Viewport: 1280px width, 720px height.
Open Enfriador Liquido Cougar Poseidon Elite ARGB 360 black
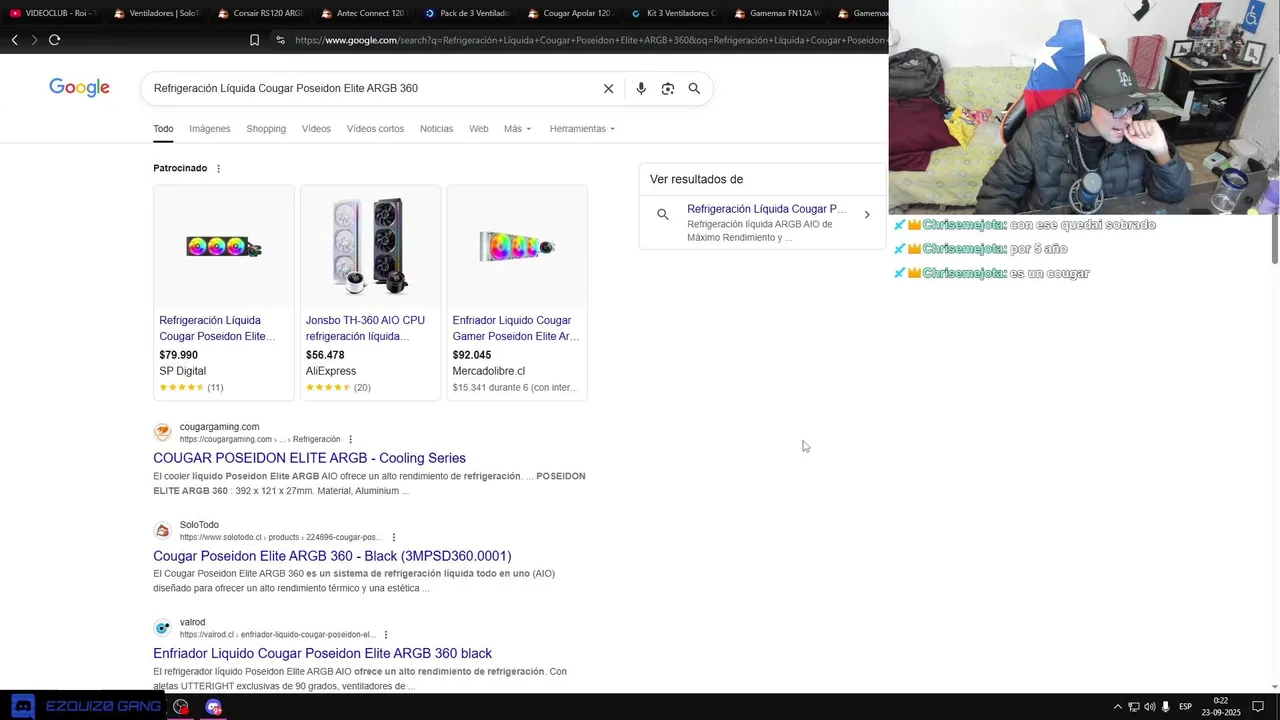(x=322, y=653)
